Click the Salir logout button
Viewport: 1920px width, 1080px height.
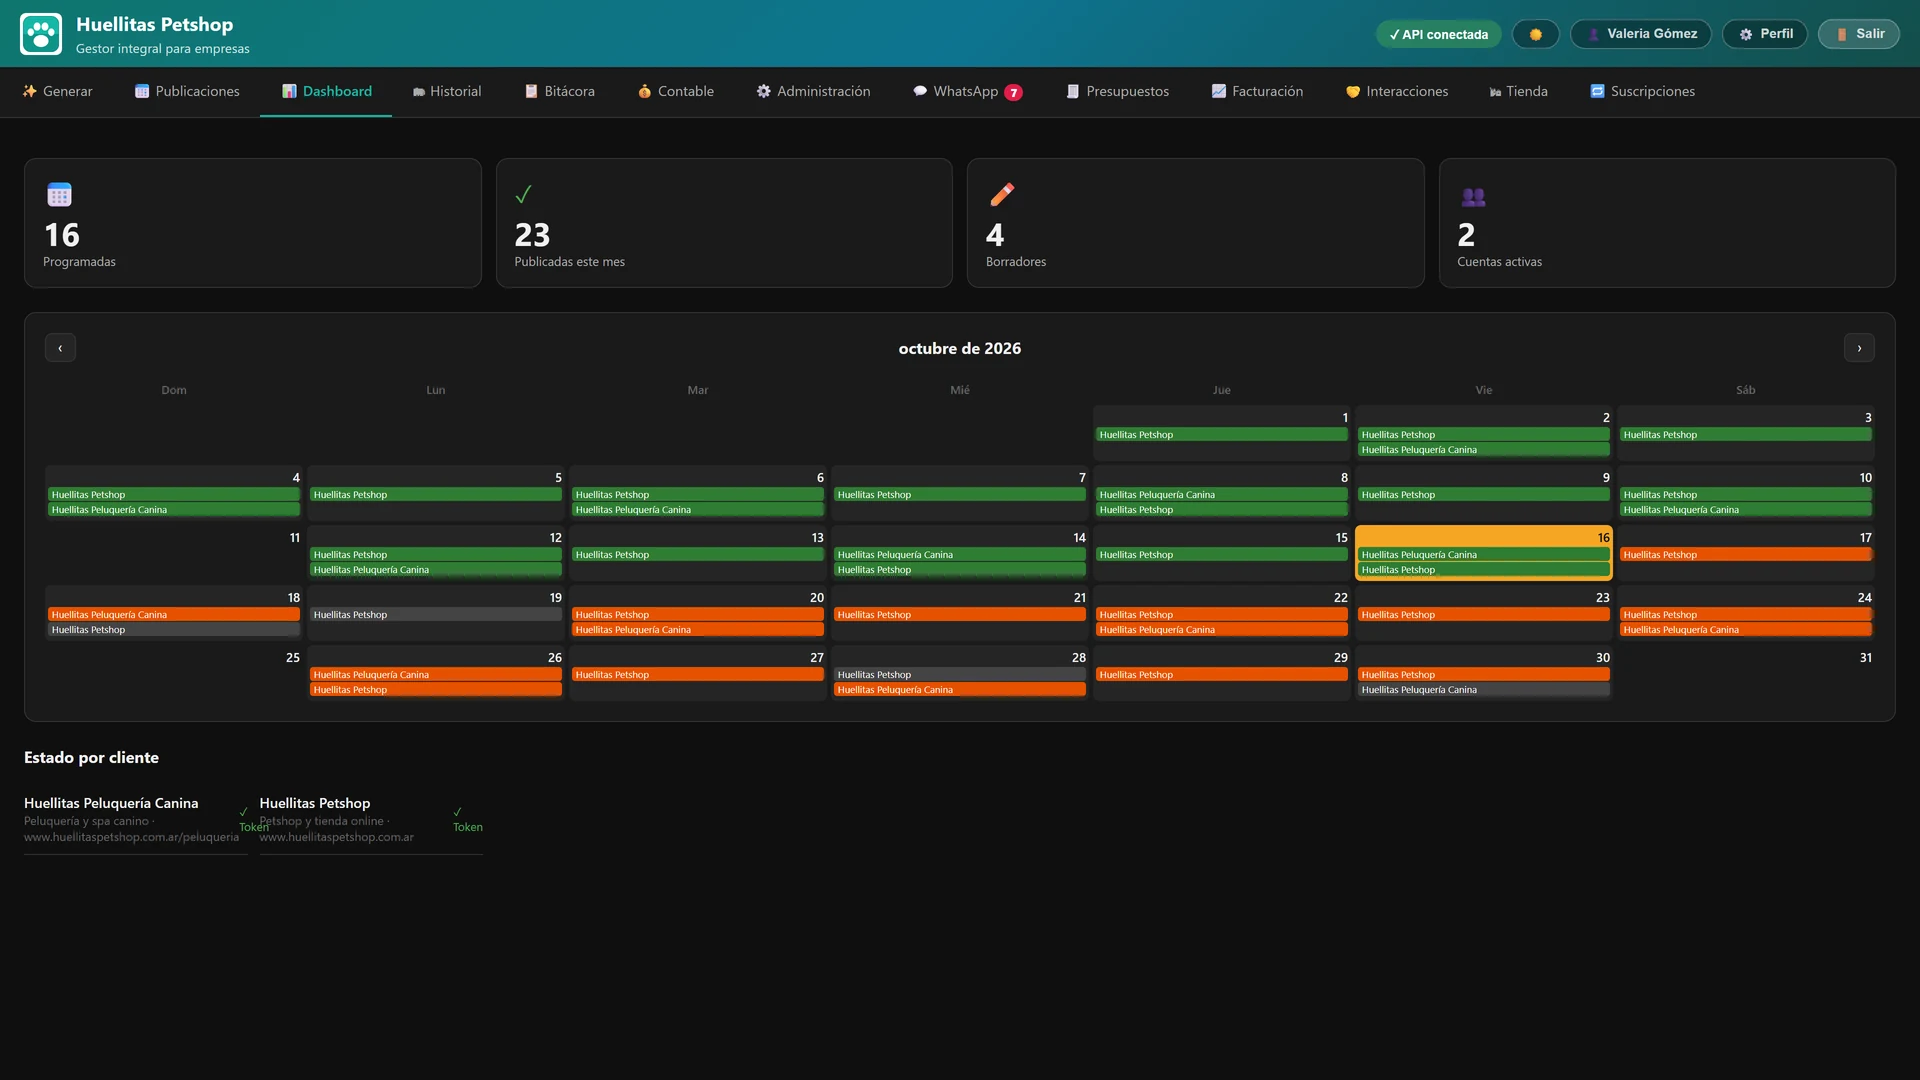click(x=1858, y=34)
